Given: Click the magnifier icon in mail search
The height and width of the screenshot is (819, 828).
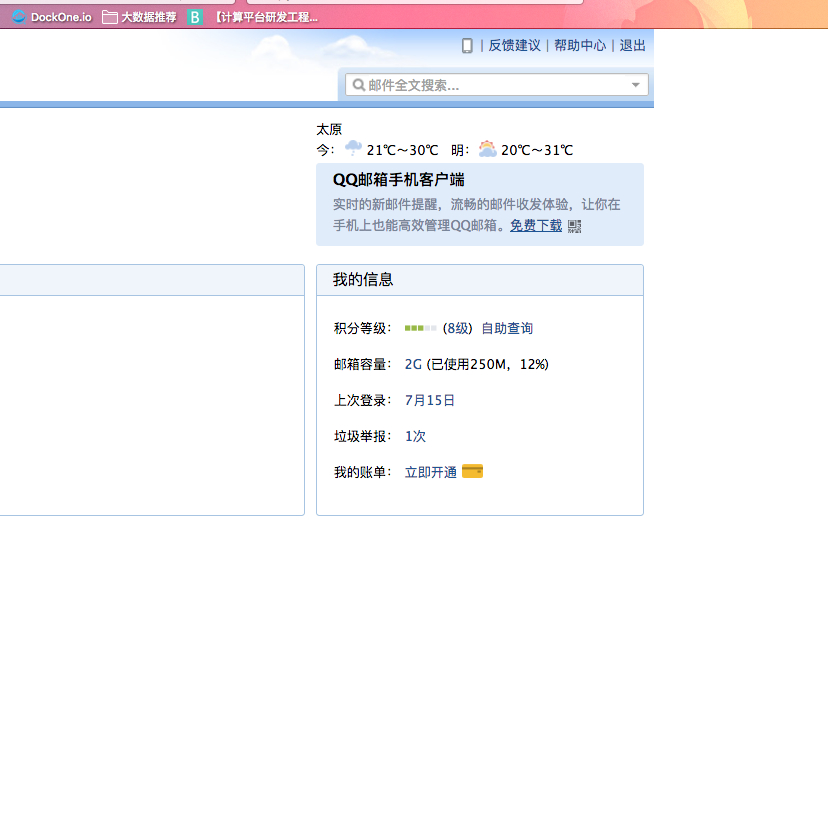Looking at the screenshot, I should [359, 85].
